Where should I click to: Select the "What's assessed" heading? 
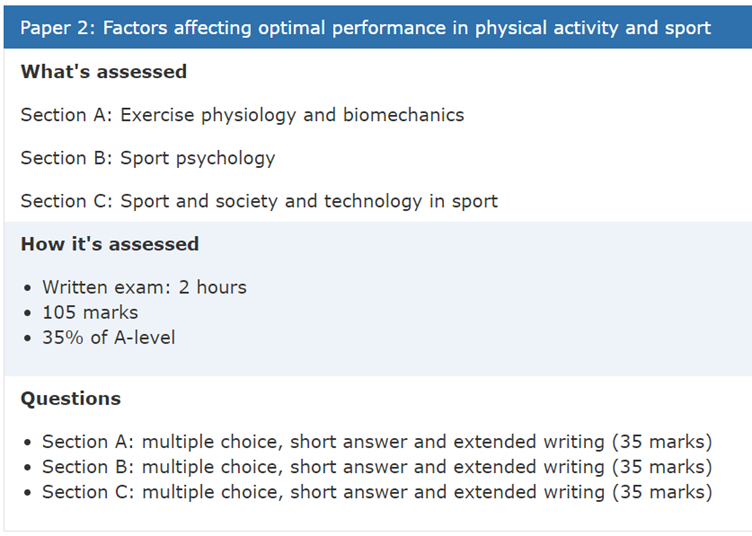pos(104,71)
